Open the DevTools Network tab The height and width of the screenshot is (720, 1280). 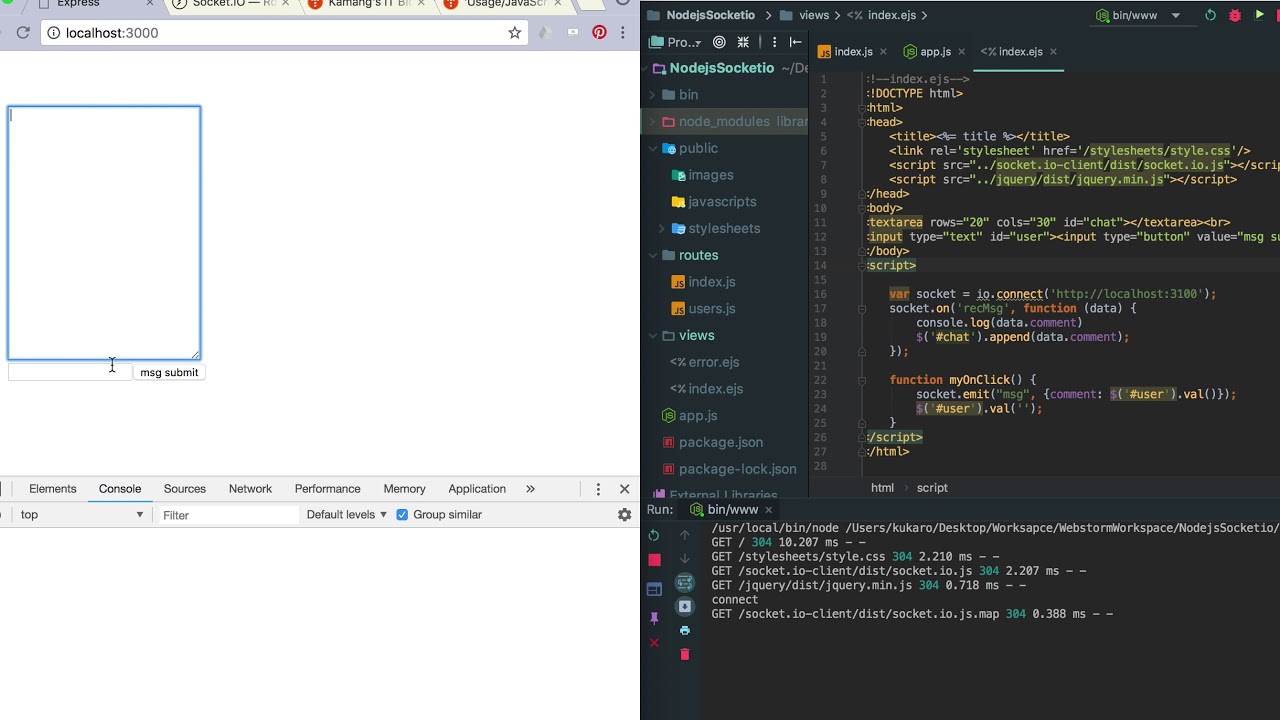pos(250,489)
